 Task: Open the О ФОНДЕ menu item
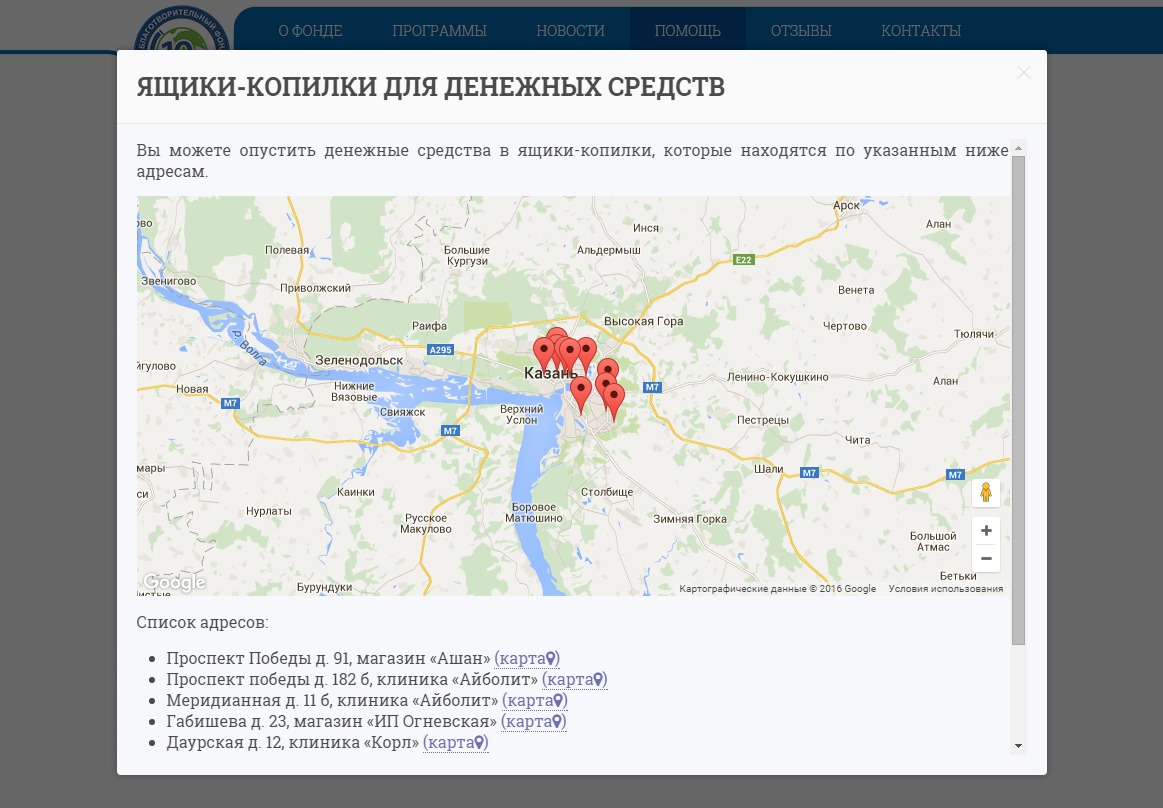point(310,30)
